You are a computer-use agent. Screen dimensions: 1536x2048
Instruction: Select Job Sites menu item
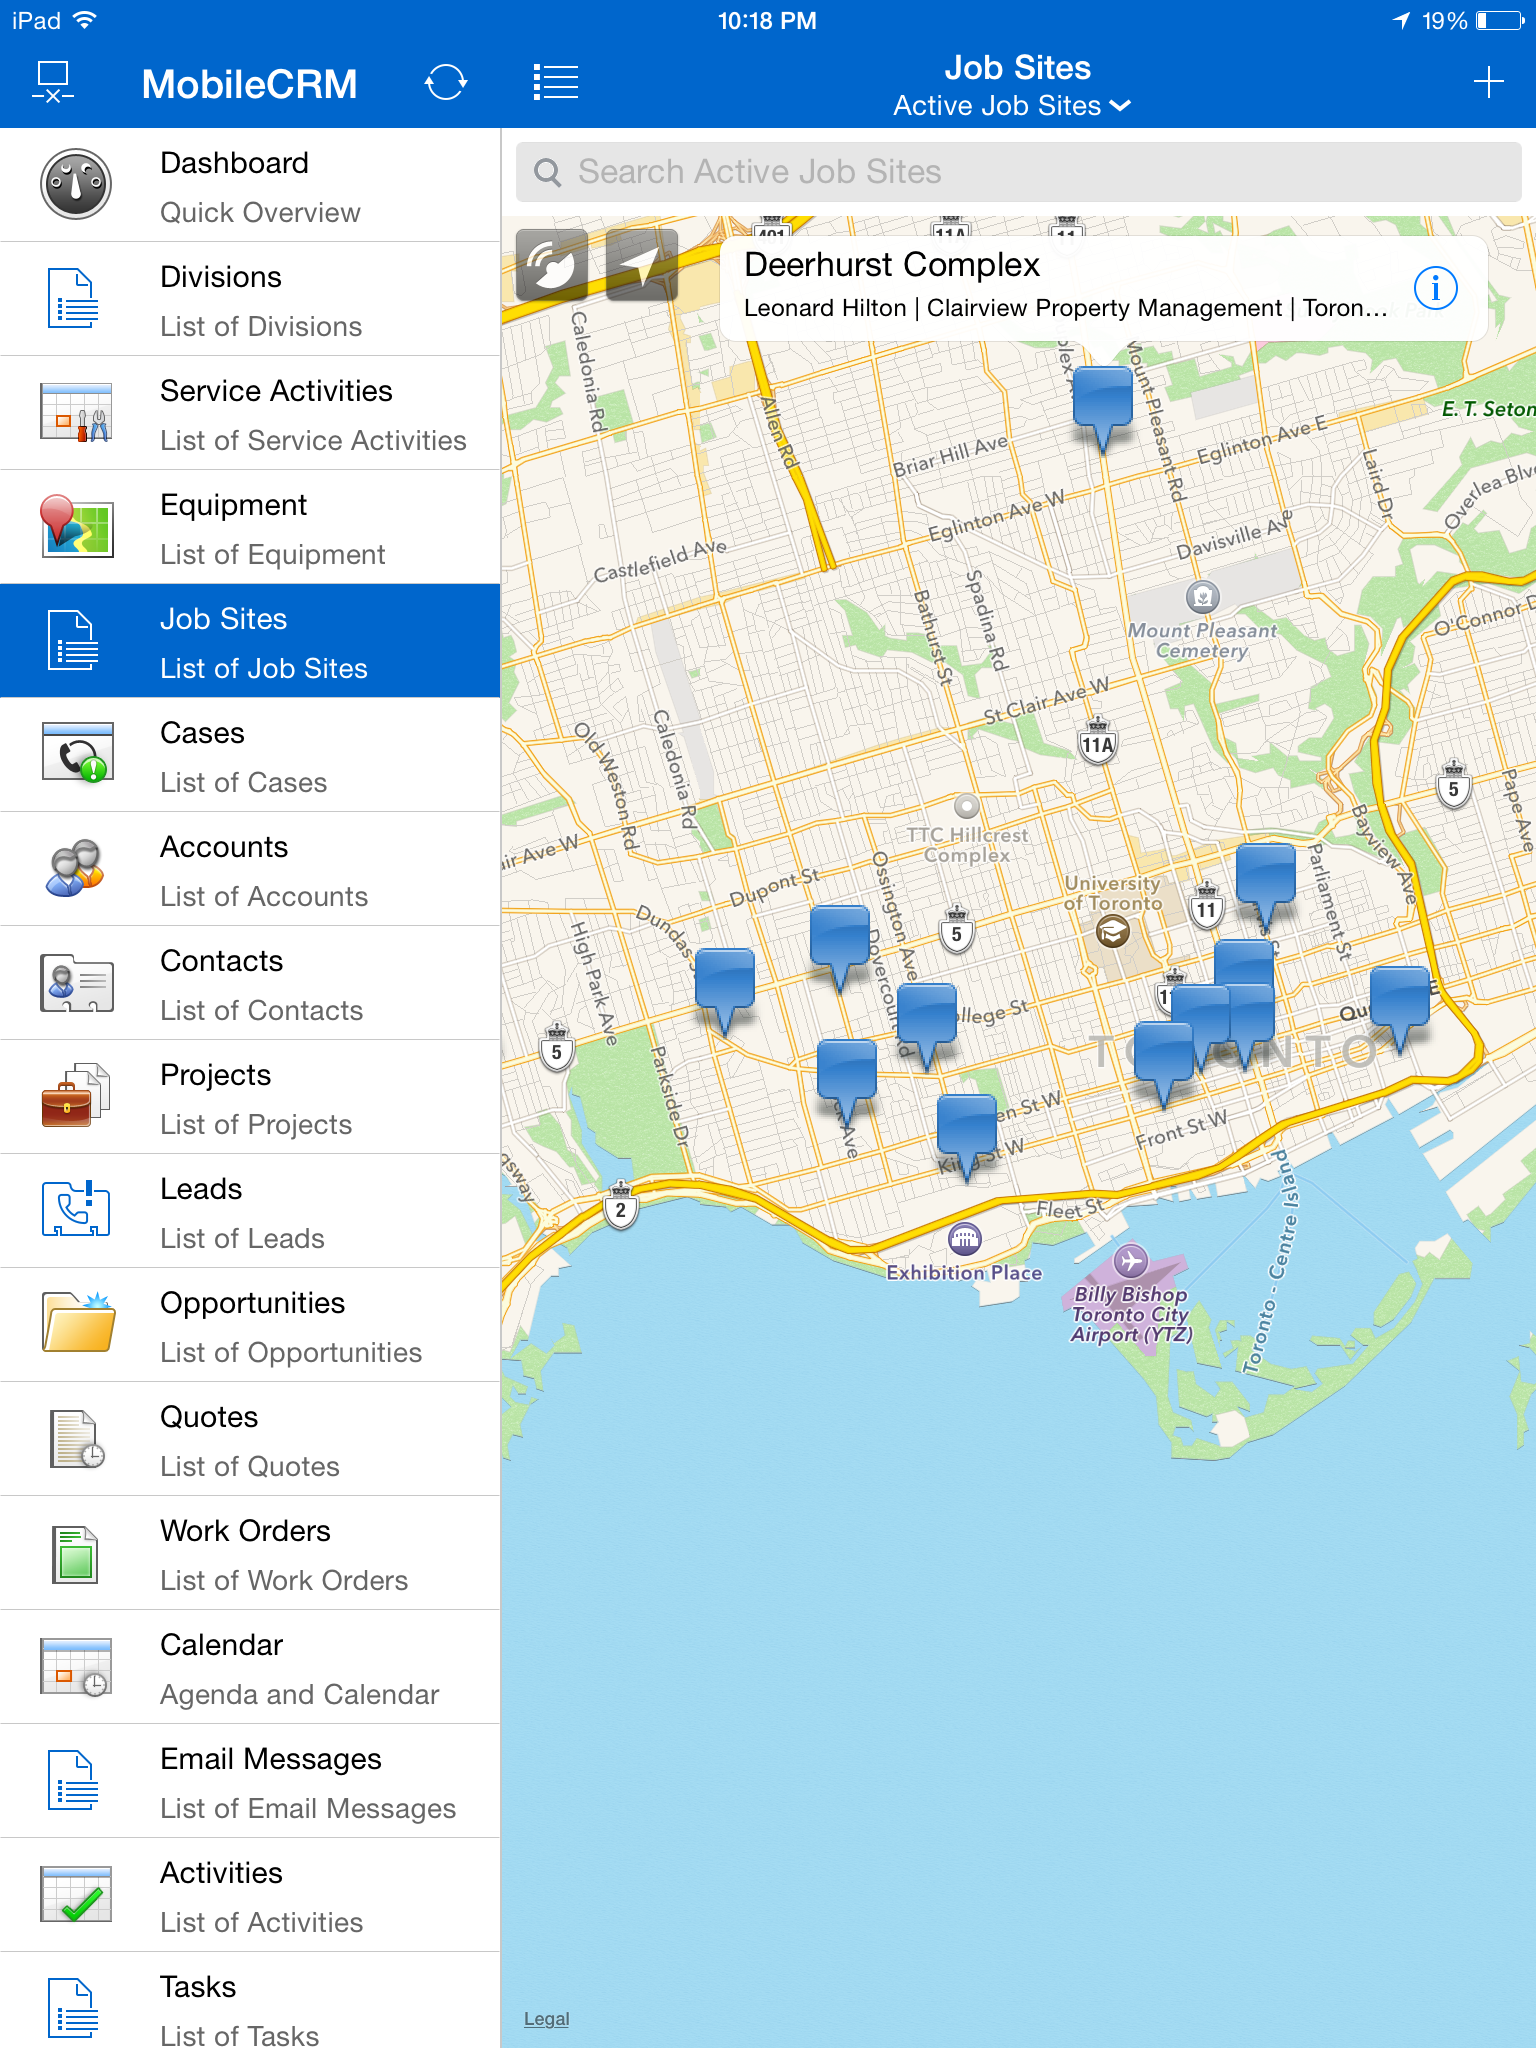(250, 641)
